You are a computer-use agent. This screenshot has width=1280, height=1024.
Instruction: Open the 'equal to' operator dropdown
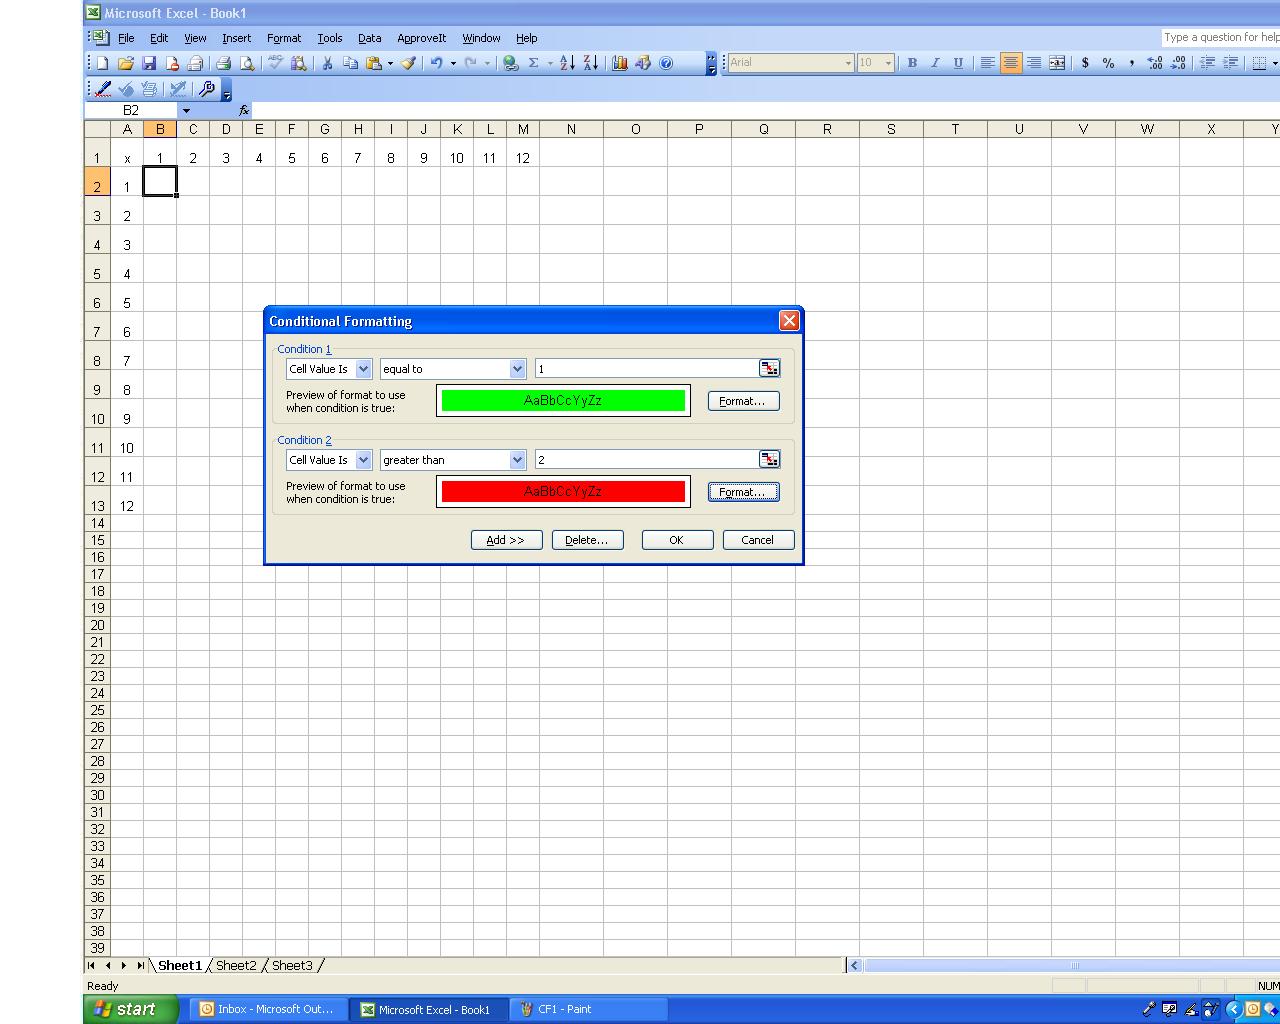coord(518,369)
